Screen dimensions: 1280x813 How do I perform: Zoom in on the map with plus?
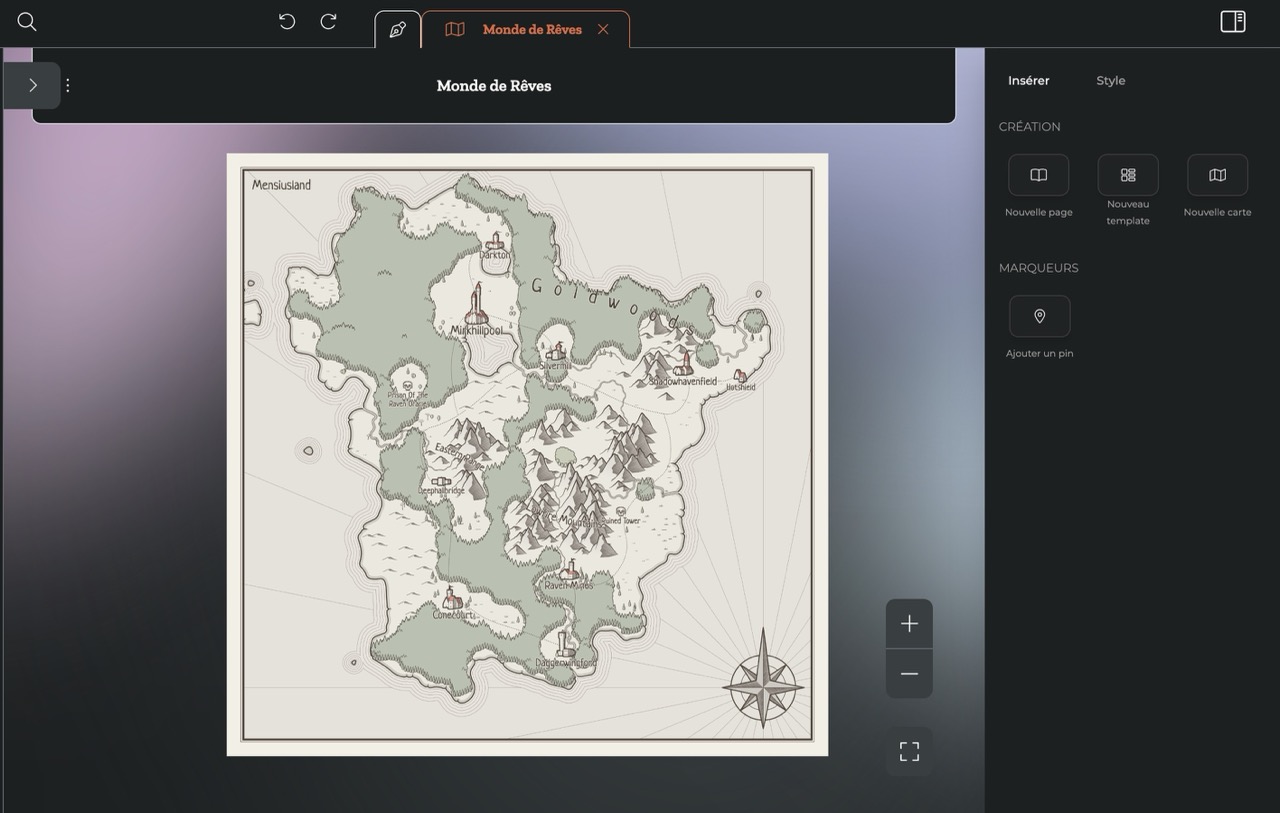click(x=909, y=624)
